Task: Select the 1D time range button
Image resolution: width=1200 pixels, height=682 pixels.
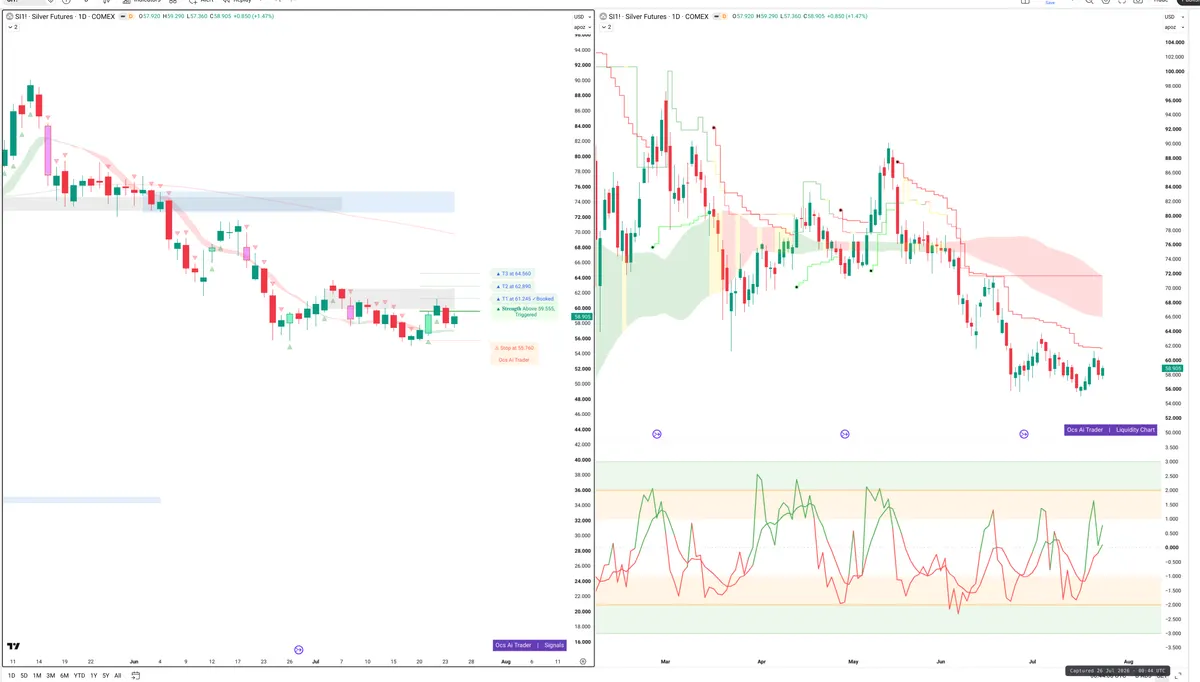Action: (x=11, y=676)
